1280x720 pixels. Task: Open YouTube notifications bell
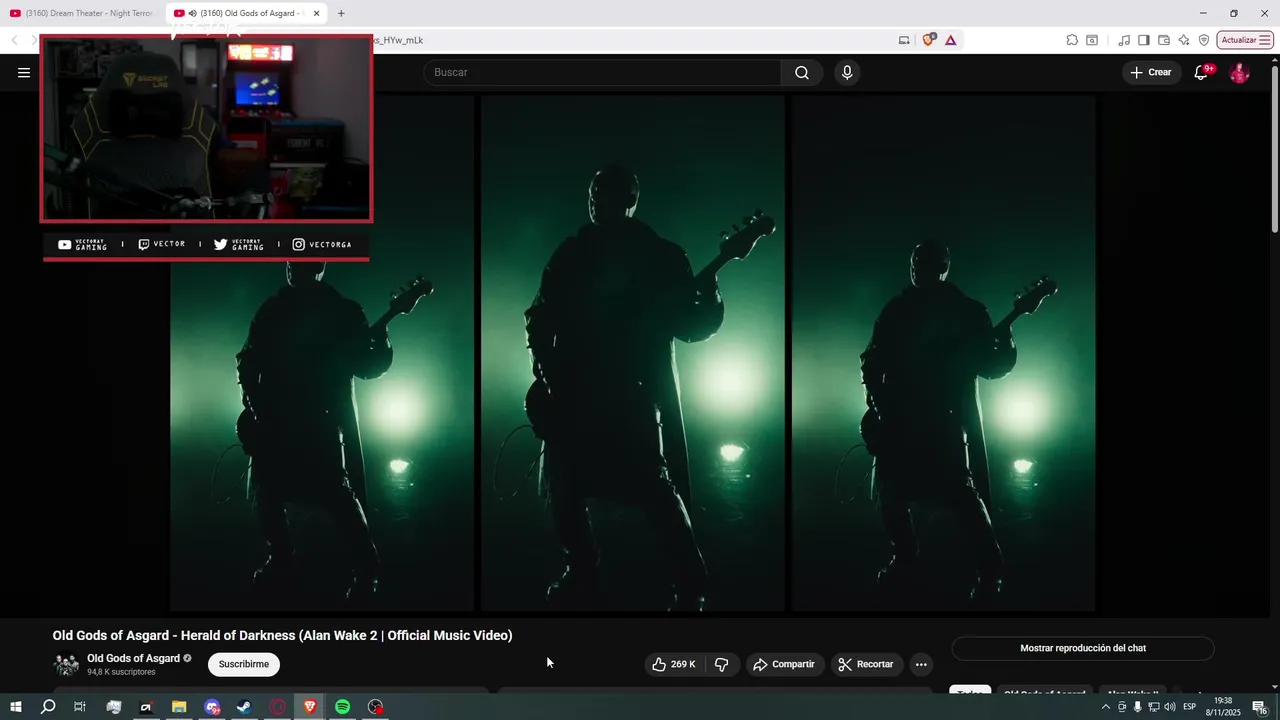point(1202,72)
